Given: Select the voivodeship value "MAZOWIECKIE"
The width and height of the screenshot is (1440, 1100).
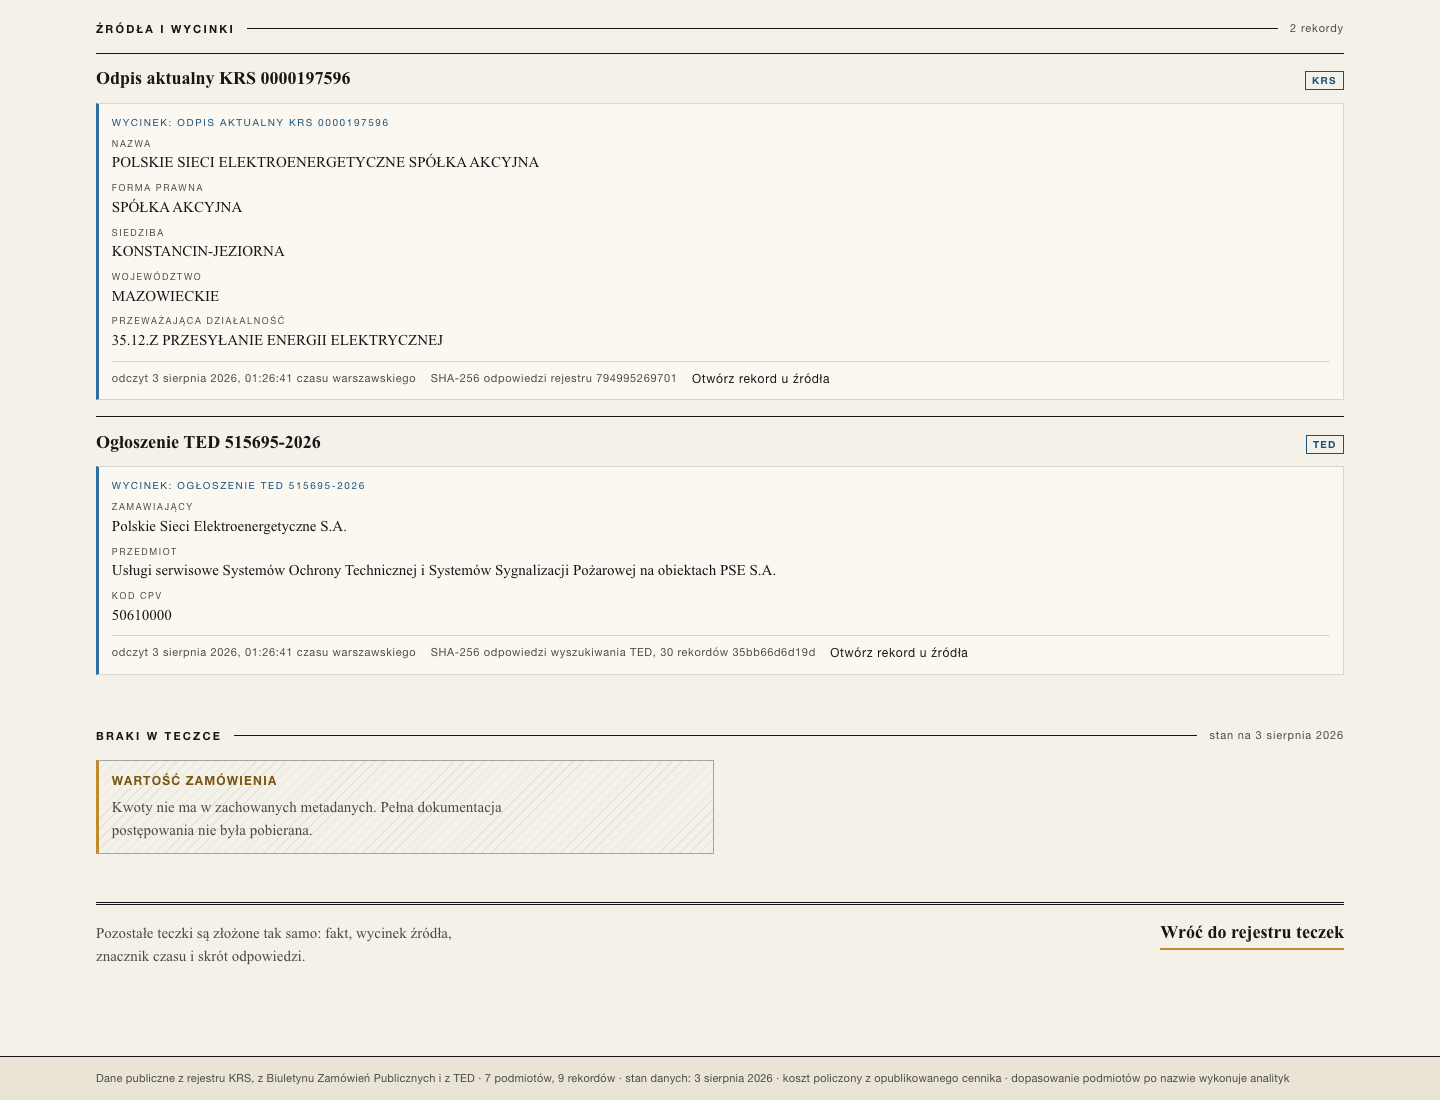Looking at the screenshot, I should point(165,296).
